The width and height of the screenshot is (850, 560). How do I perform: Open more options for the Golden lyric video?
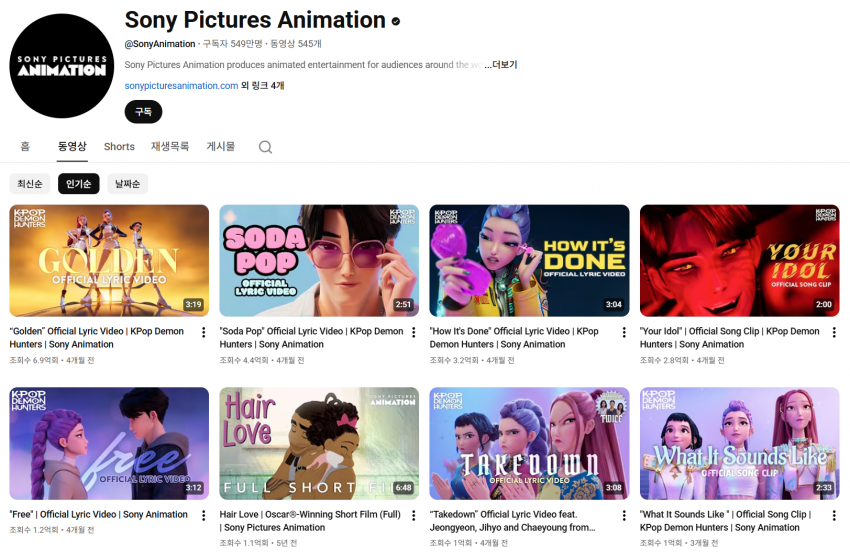click(x=203, y=332)
